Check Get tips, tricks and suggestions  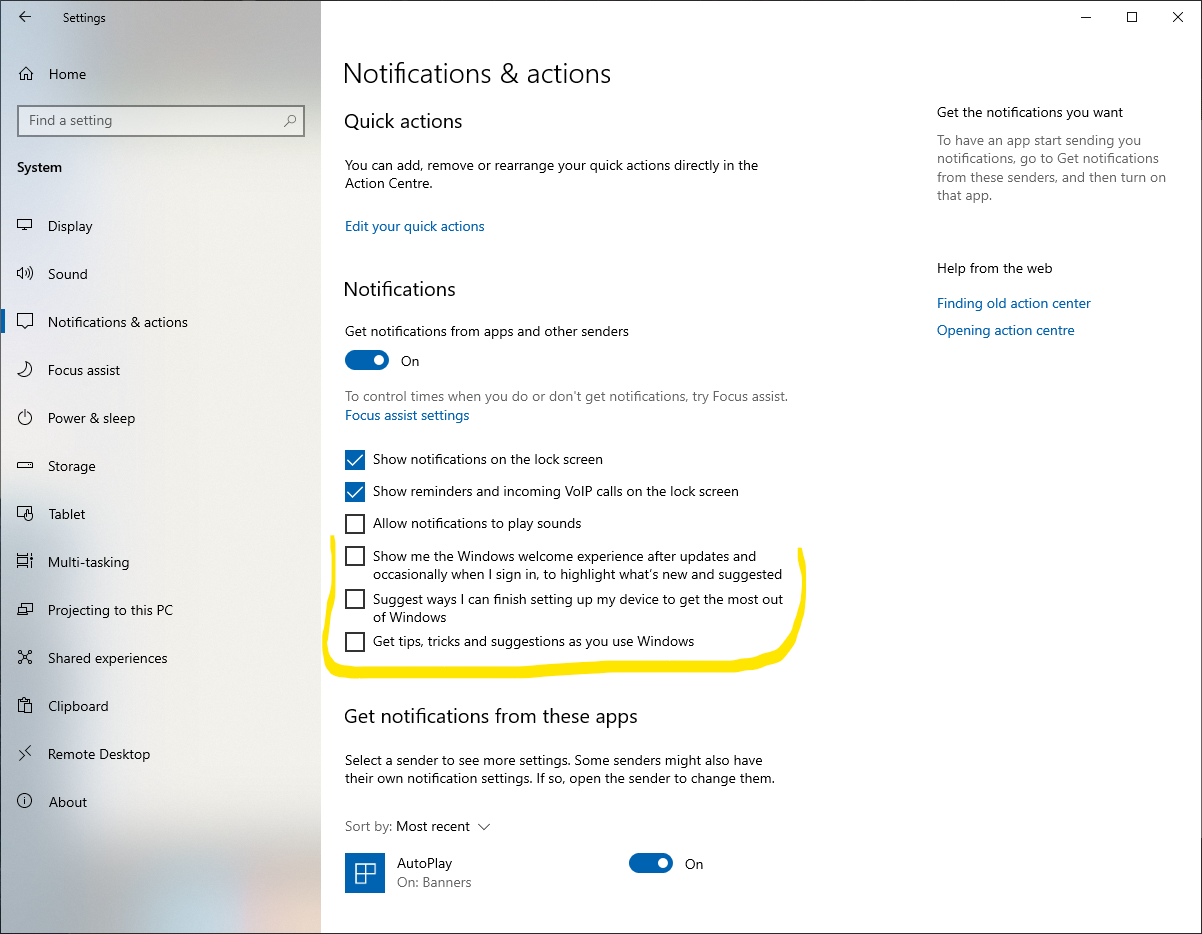(x=355, y=642)
